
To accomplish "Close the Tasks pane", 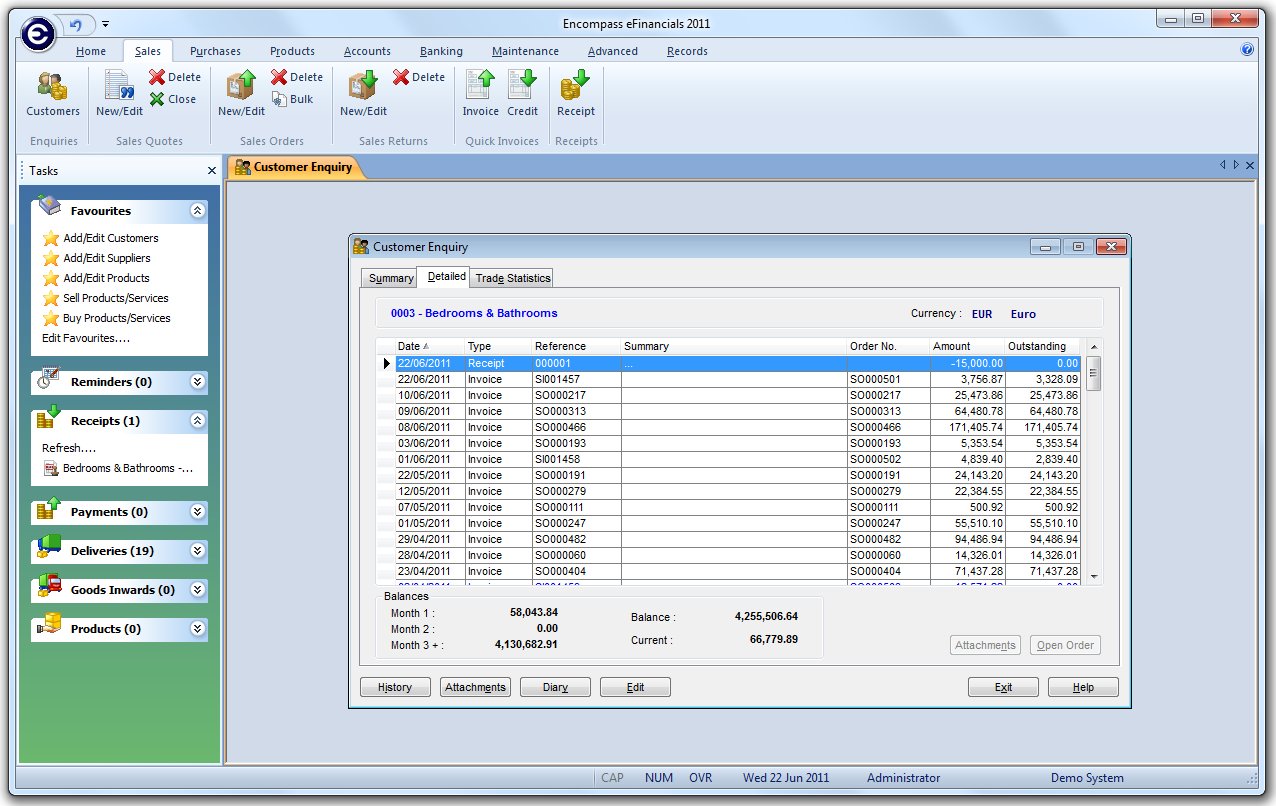I will (211, 171).
